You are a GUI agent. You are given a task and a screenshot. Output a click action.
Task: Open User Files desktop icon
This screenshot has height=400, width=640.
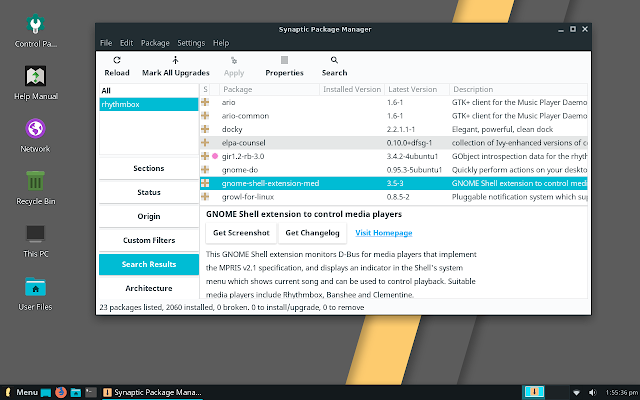36,293
